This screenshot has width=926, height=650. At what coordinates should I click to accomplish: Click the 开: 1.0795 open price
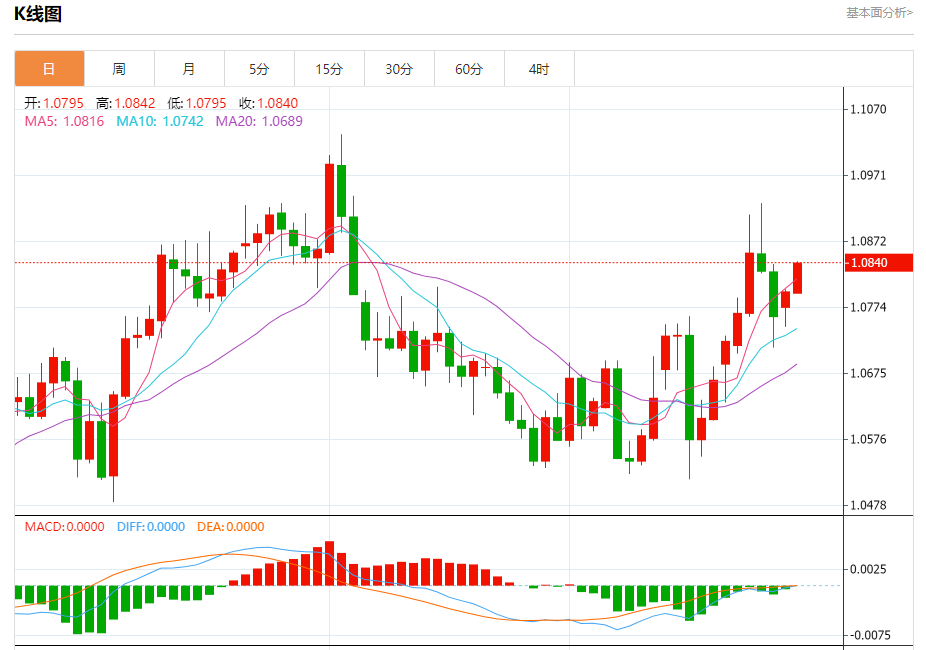coord(54,103)
